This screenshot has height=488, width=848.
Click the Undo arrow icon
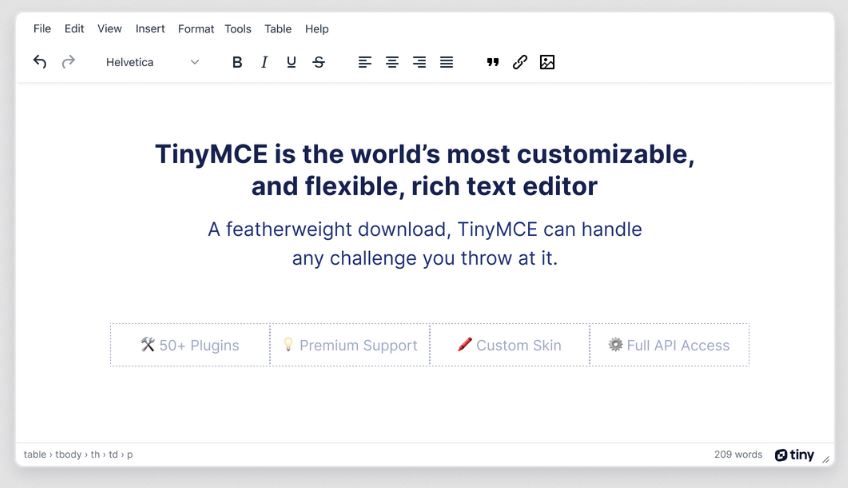pyautogui.click(x=39, y=62)
